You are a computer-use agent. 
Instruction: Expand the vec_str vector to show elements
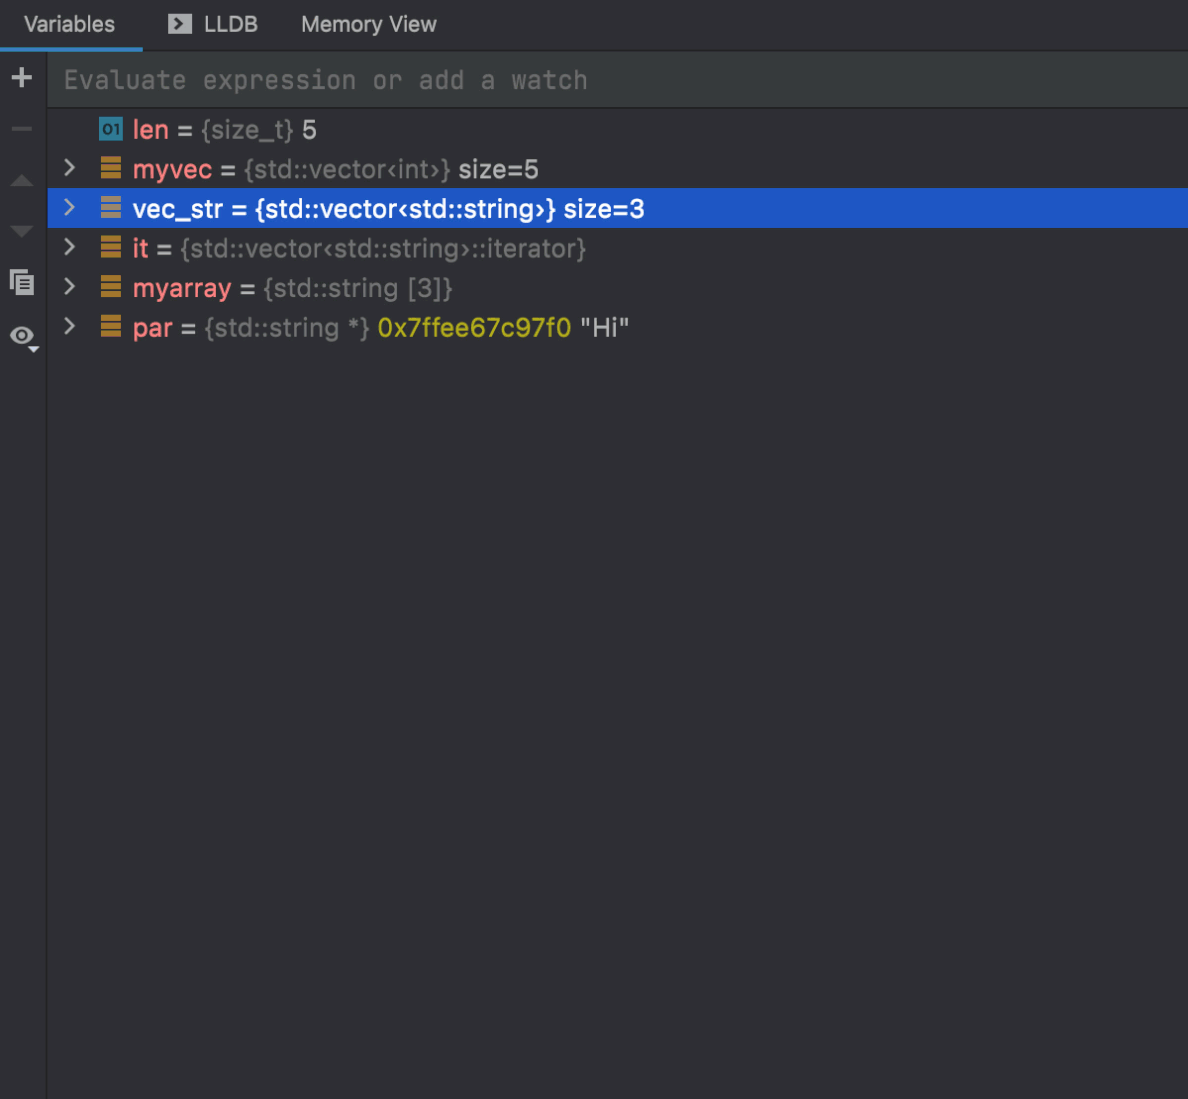click(x=68, y=208)
